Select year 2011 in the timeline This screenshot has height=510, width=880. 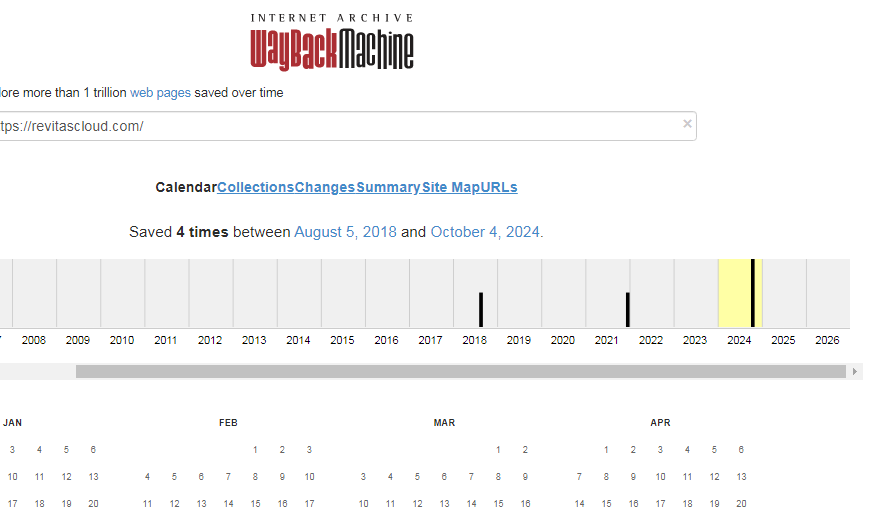coord(166,340)
